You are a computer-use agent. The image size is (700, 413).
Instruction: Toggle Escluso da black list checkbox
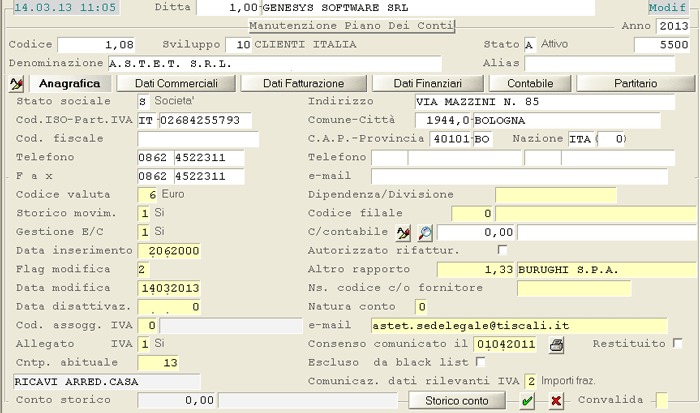(x=479, y=362)
